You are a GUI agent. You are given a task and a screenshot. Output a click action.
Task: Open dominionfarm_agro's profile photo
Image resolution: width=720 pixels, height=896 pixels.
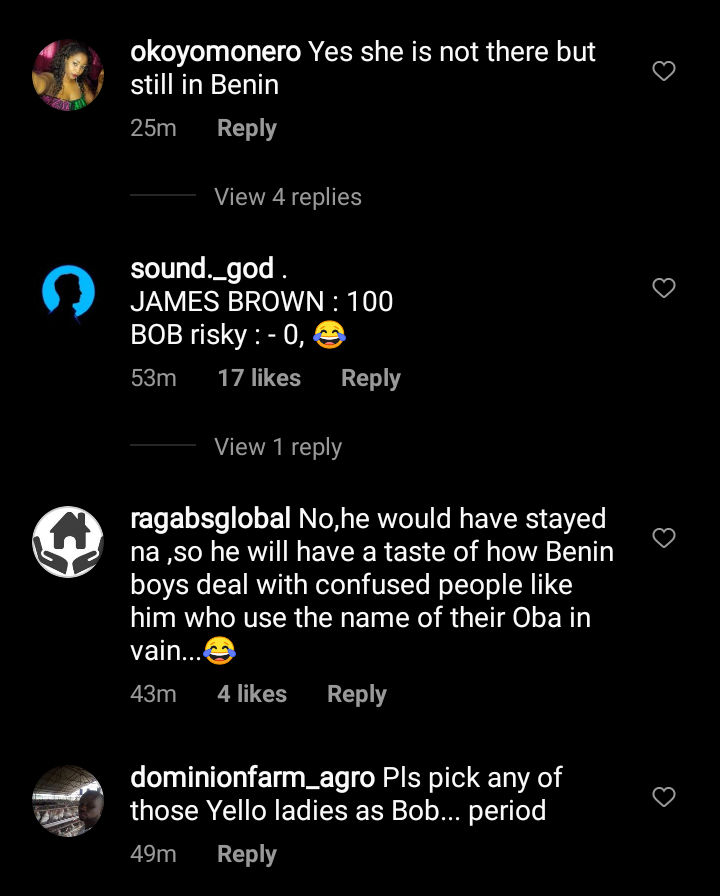68,800
